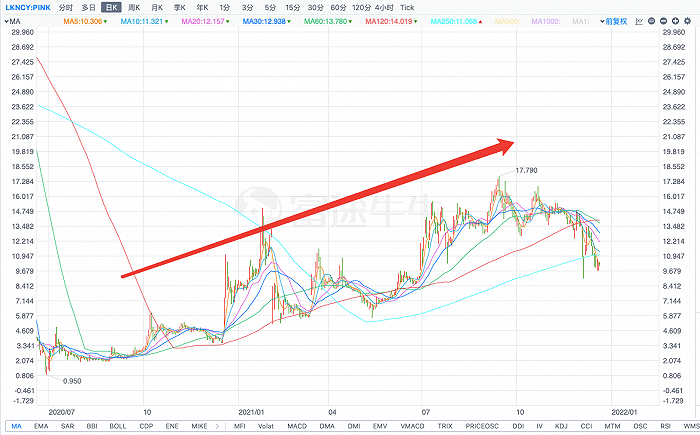Screen dimensions: 700x435
Task: Switch to the 1分 interval
Action: (225, 8)
